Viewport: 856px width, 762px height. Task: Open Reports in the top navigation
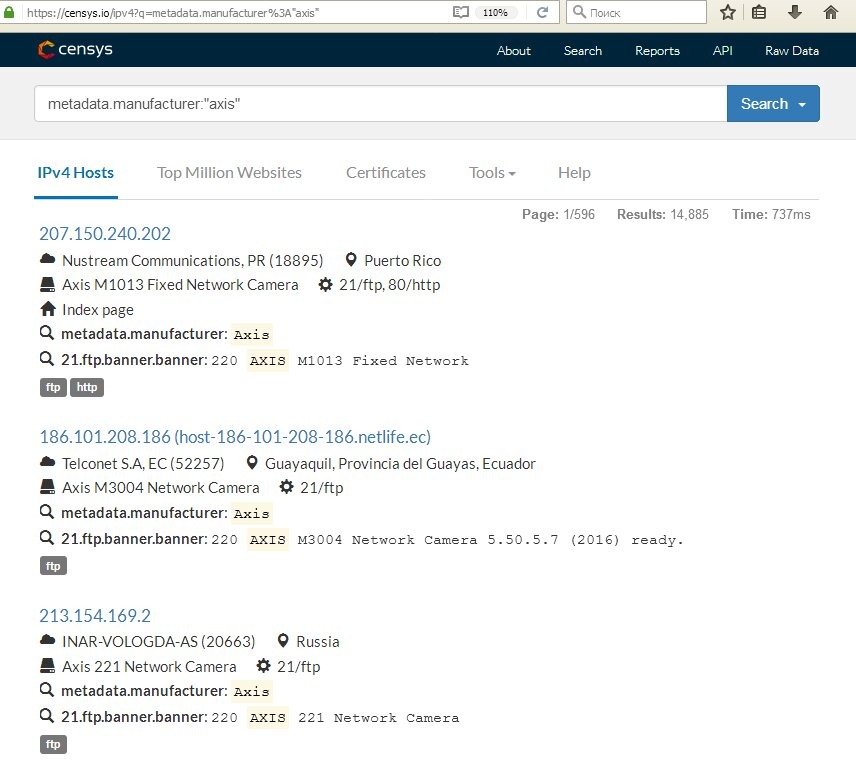click(x=657, y=51)
